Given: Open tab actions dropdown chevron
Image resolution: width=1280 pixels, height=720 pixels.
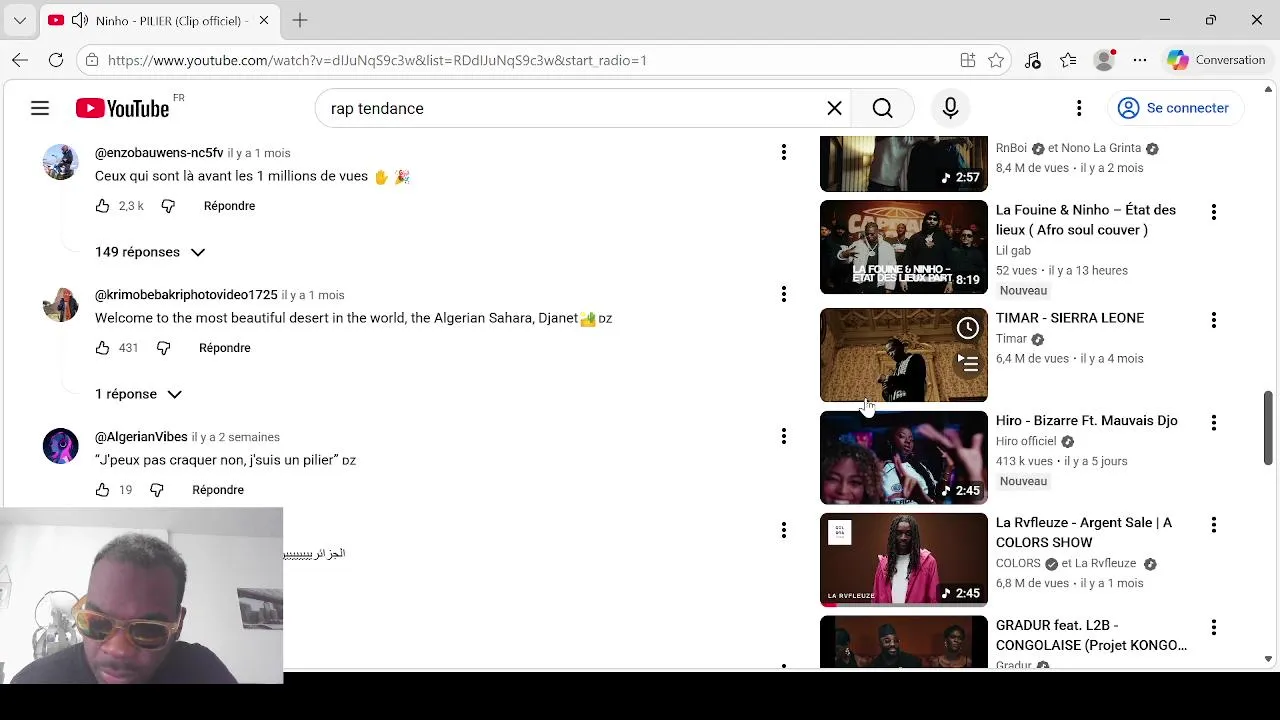Looking at the screenshot, I should point(20,20).
